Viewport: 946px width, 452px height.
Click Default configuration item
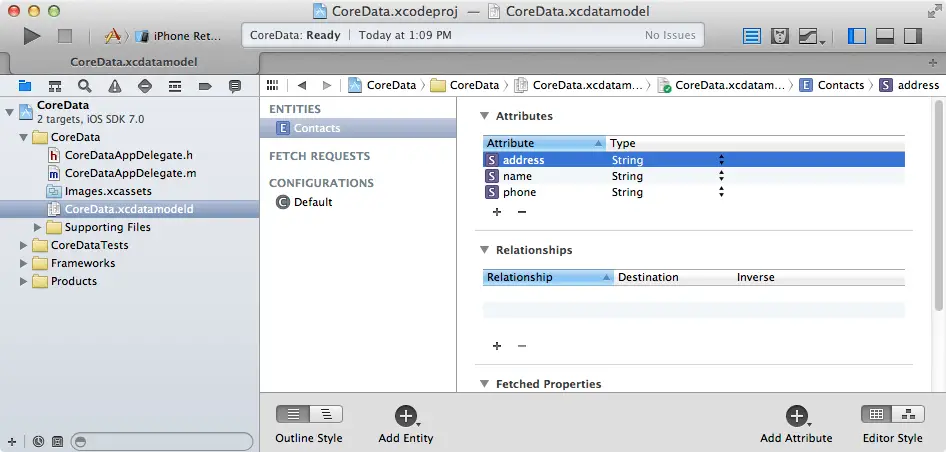[312, 202]
